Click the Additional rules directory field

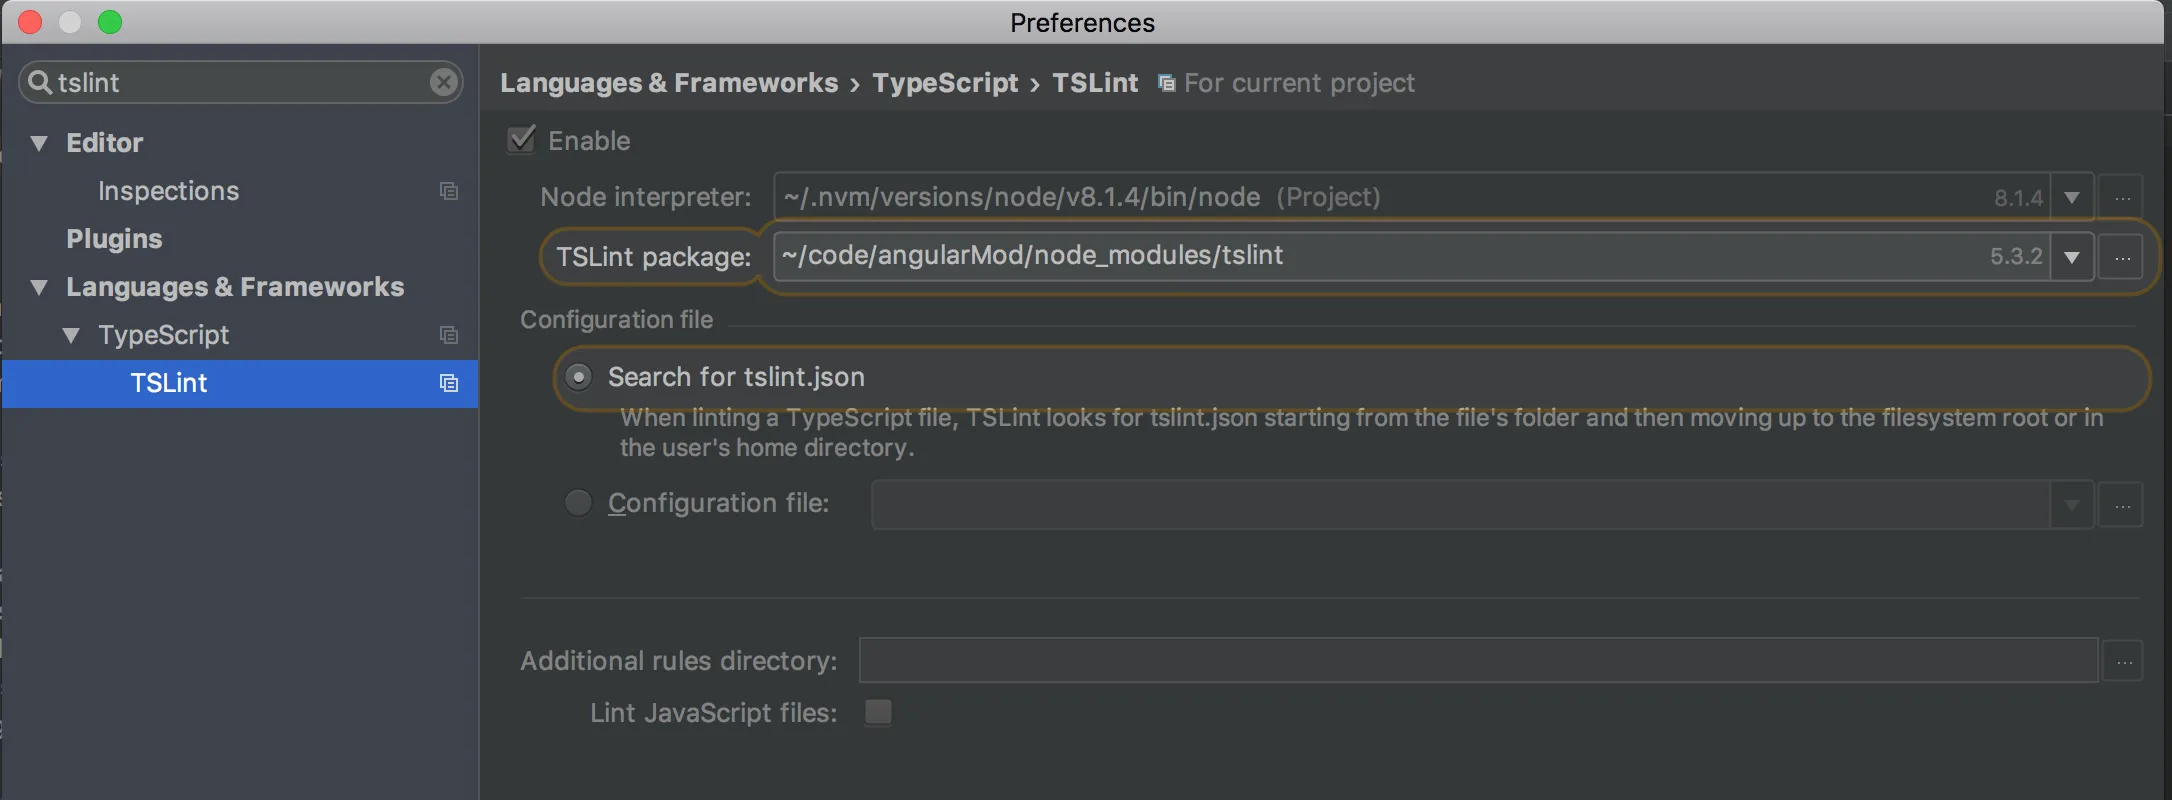click(x=1477, y=661)
